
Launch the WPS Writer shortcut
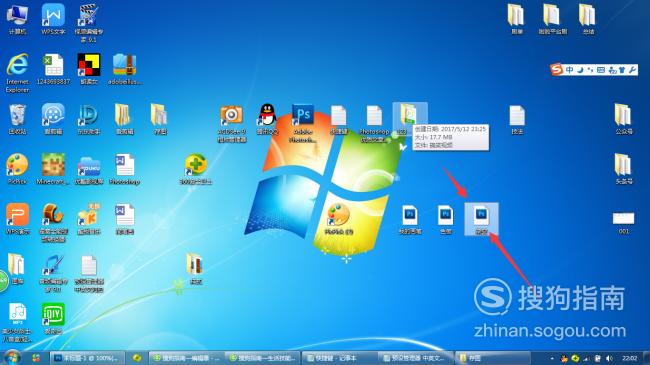tap(53, 19)
